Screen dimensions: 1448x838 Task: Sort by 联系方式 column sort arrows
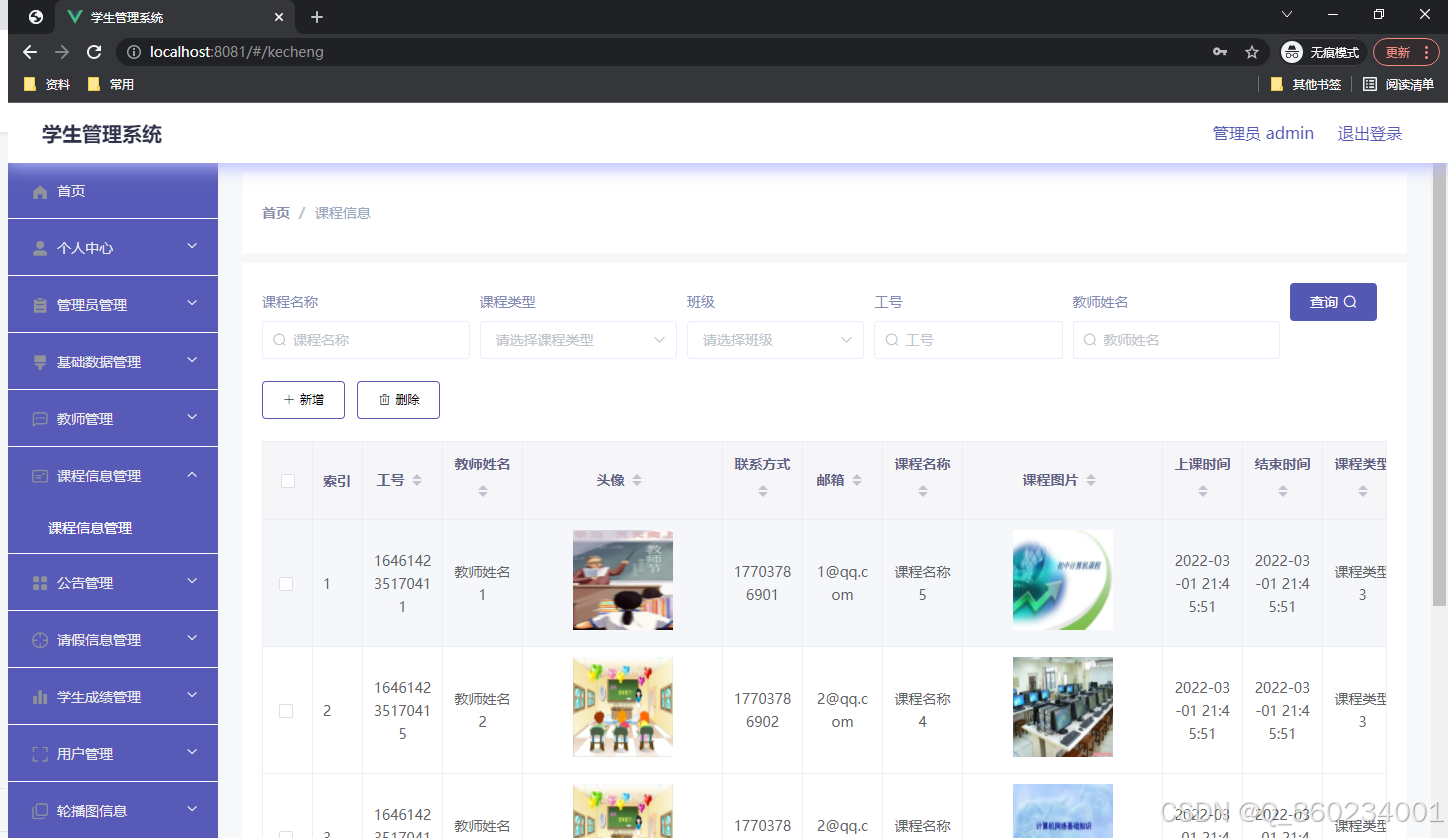click(x=763, y=491)
